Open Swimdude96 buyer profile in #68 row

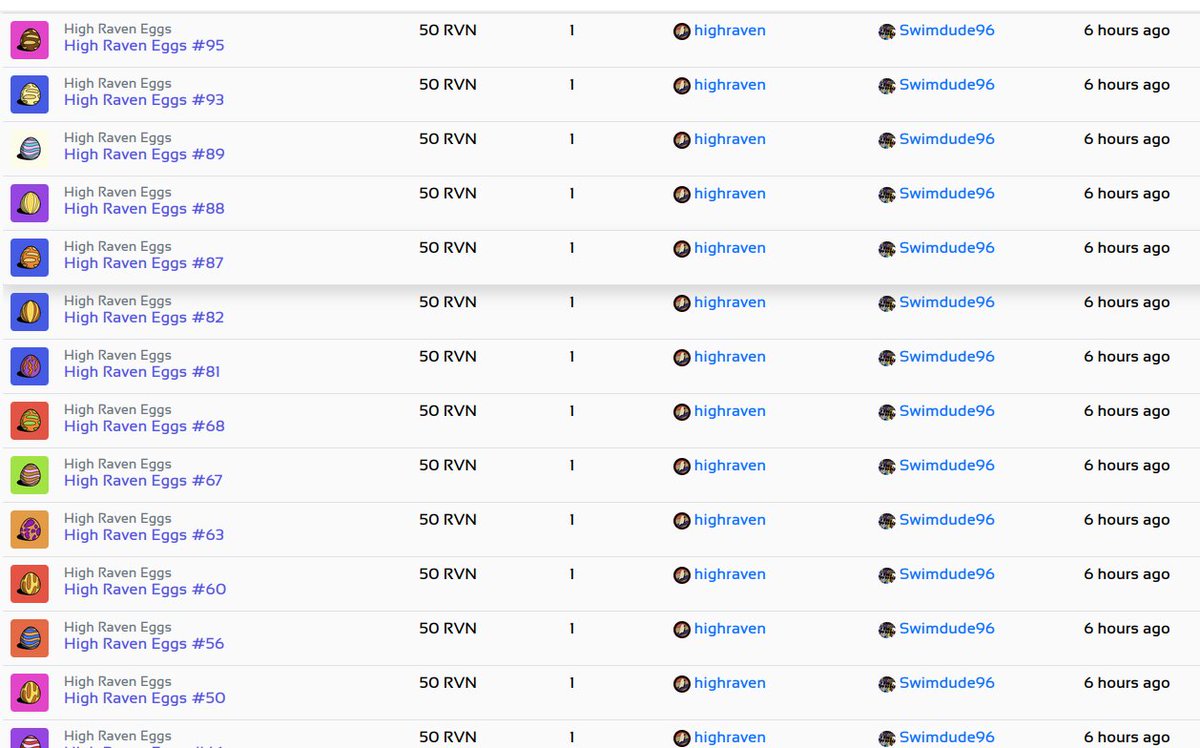click(x=947, y=411)
